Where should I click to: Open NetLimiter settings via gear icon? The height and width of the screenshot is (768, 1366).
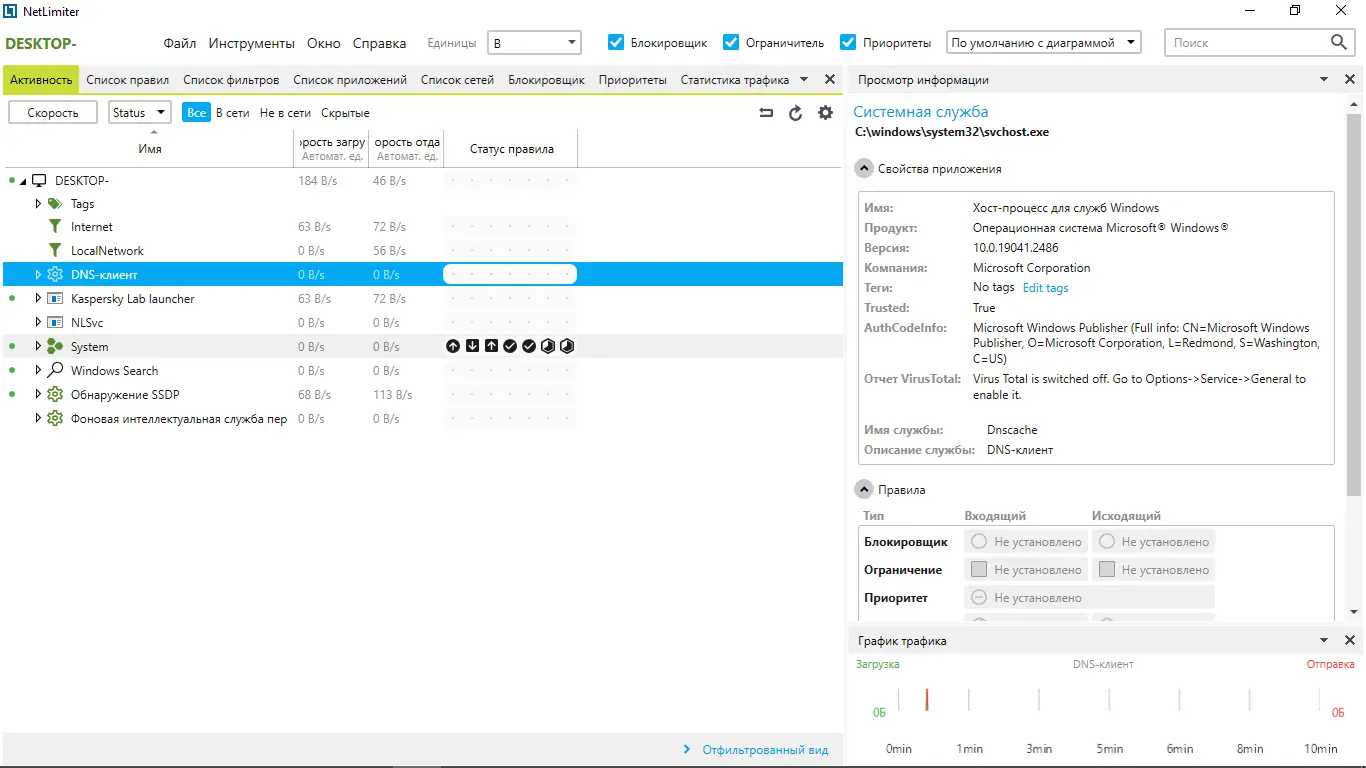click(825, 112)
